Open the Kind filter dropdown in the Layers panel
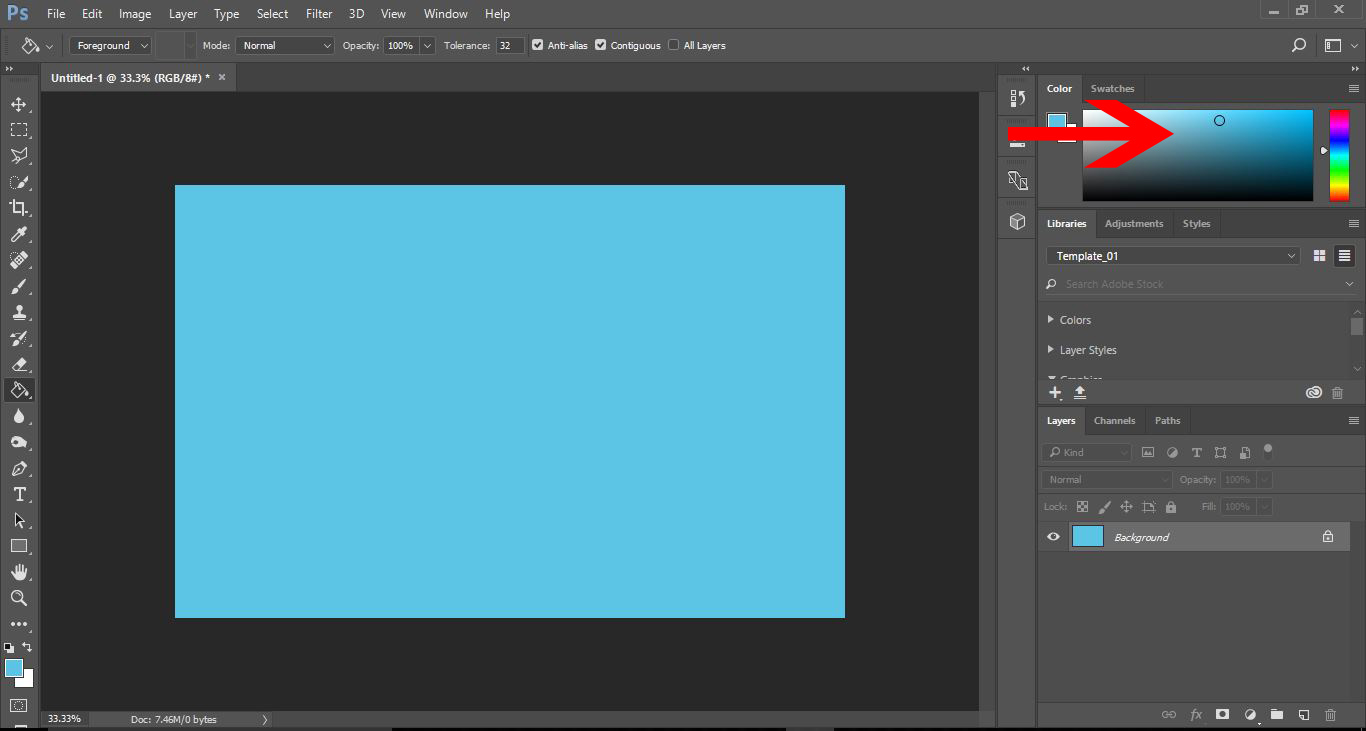This screenshot has height=731, width=1366. (x=1088, y=452)
